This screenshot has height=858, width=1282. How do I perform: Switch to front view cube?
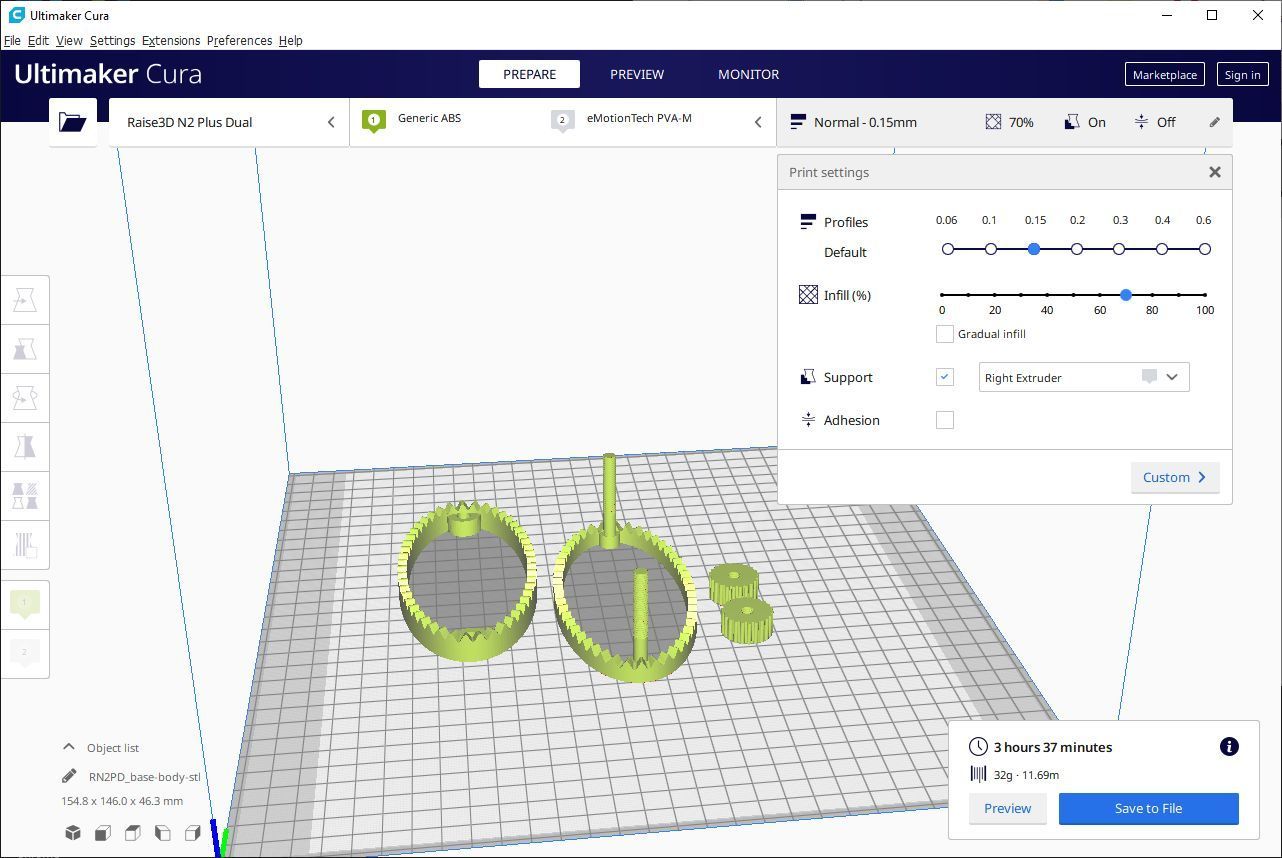(103, 833)
